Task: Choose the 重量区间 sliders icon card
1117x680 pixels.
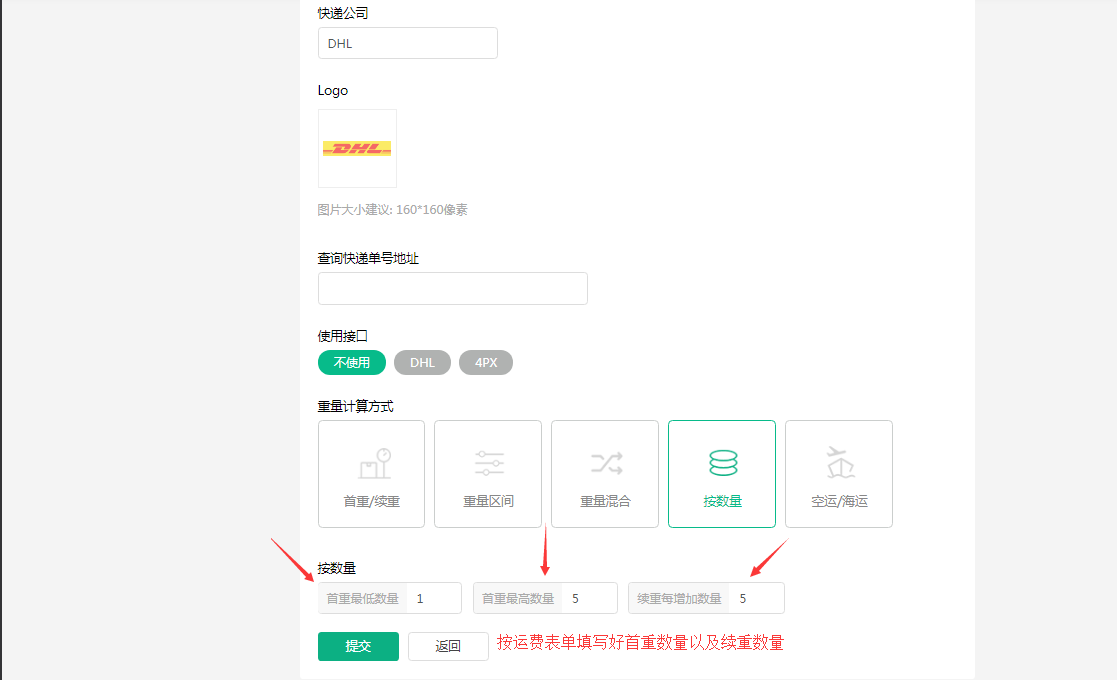Action: pos(488,474)
